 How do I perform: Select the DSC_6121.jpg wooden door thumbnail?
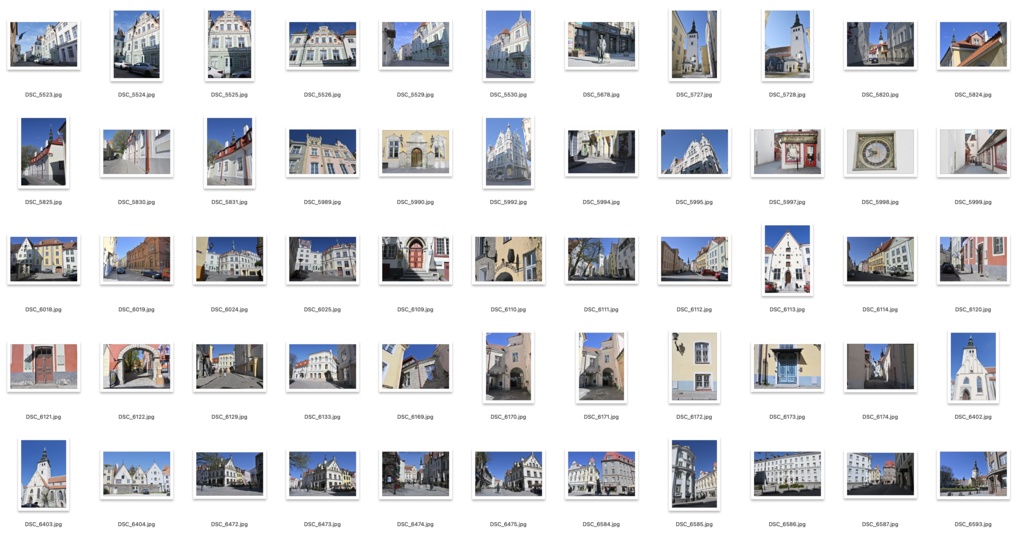[x=44, y=367]
